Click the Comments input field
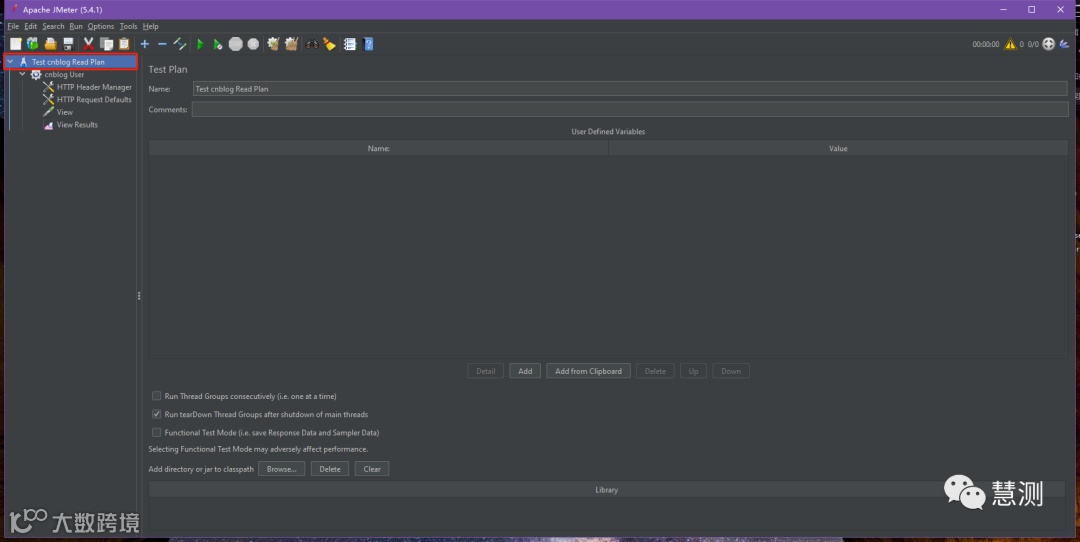 (630, 110)
